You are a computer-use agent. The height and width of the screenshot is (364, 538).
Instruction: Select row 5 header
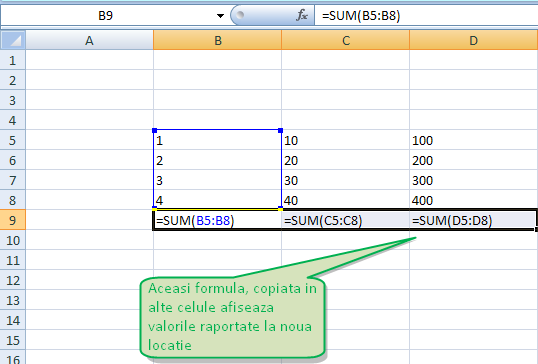coord(13,140)
